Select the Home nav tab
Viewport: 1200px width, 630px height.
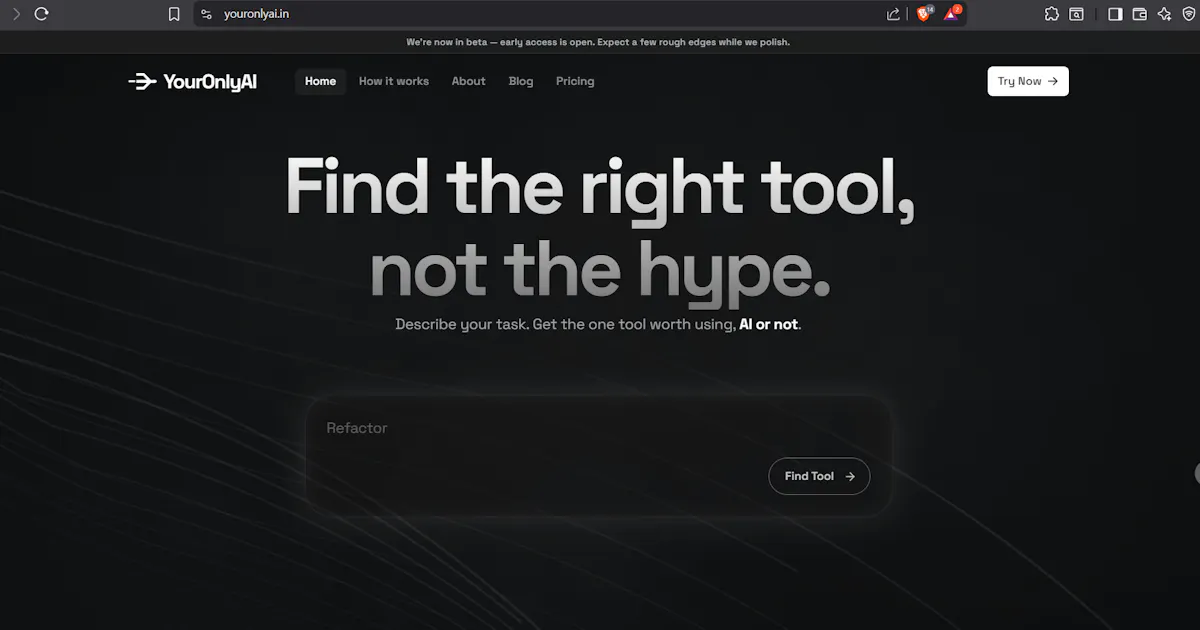(320, 81)
